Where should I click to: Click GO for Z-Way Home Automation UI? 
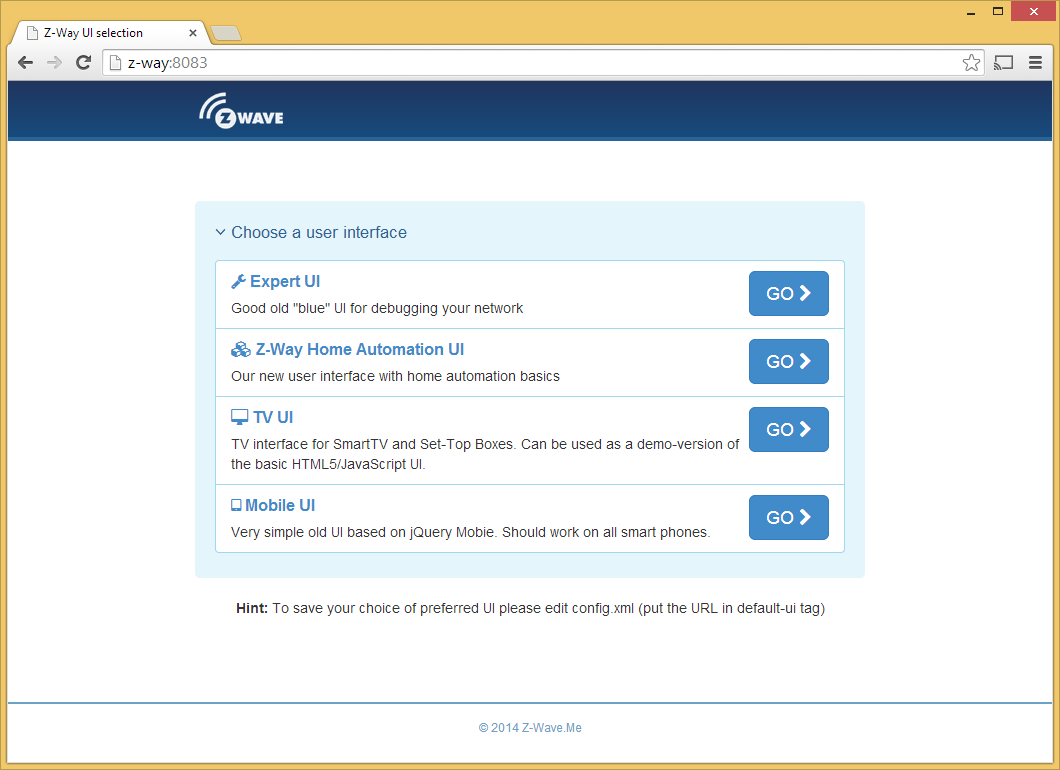click(788, 362)
